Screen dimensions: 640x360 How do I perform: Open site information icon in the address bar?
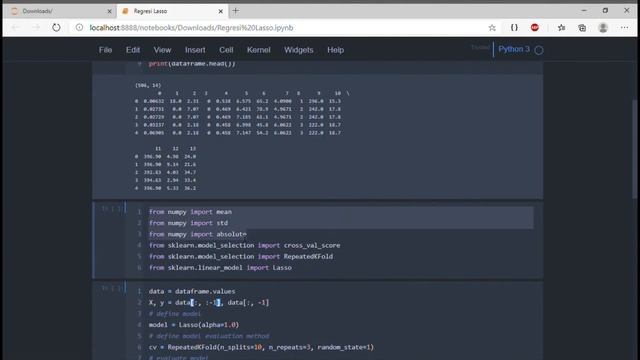click(x=80, y=28)
